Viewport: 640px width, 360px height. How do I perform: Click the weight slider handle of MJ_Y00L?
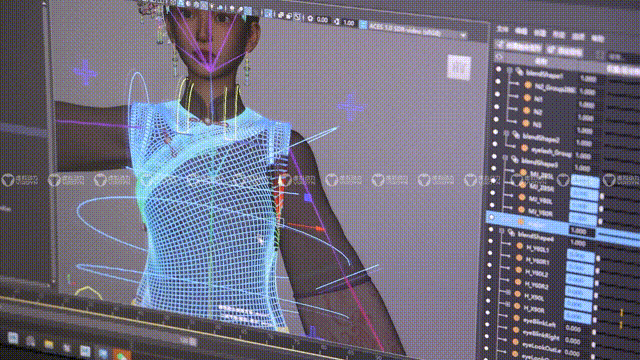601,209
